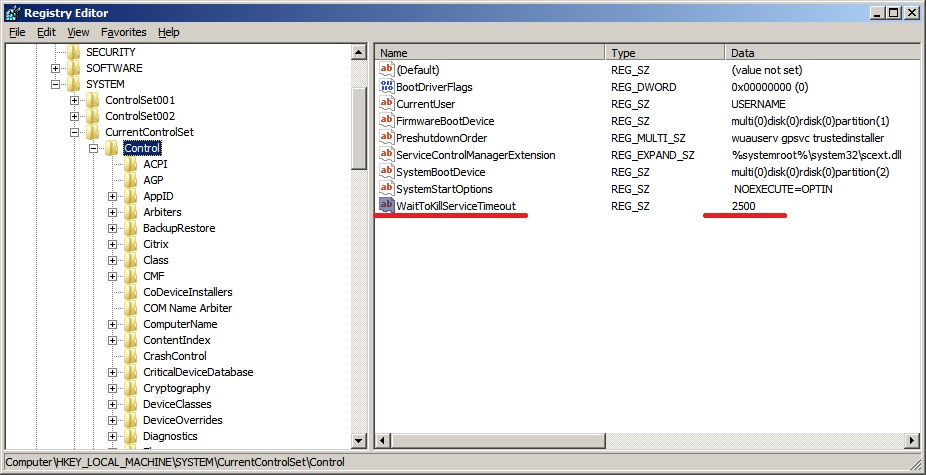This screenshot has width=926, height=475.
Task: Click the string icon beside PreshutdownOrder
Action: tap(386, 138)
